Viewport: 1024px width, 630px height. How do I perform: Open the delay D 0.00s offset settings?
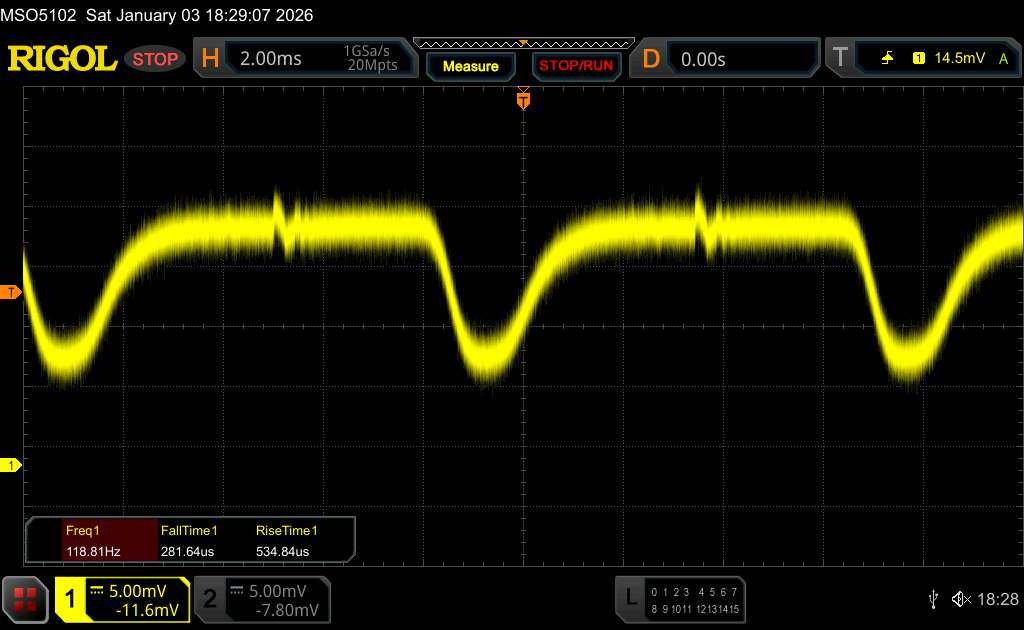(732, 59)
